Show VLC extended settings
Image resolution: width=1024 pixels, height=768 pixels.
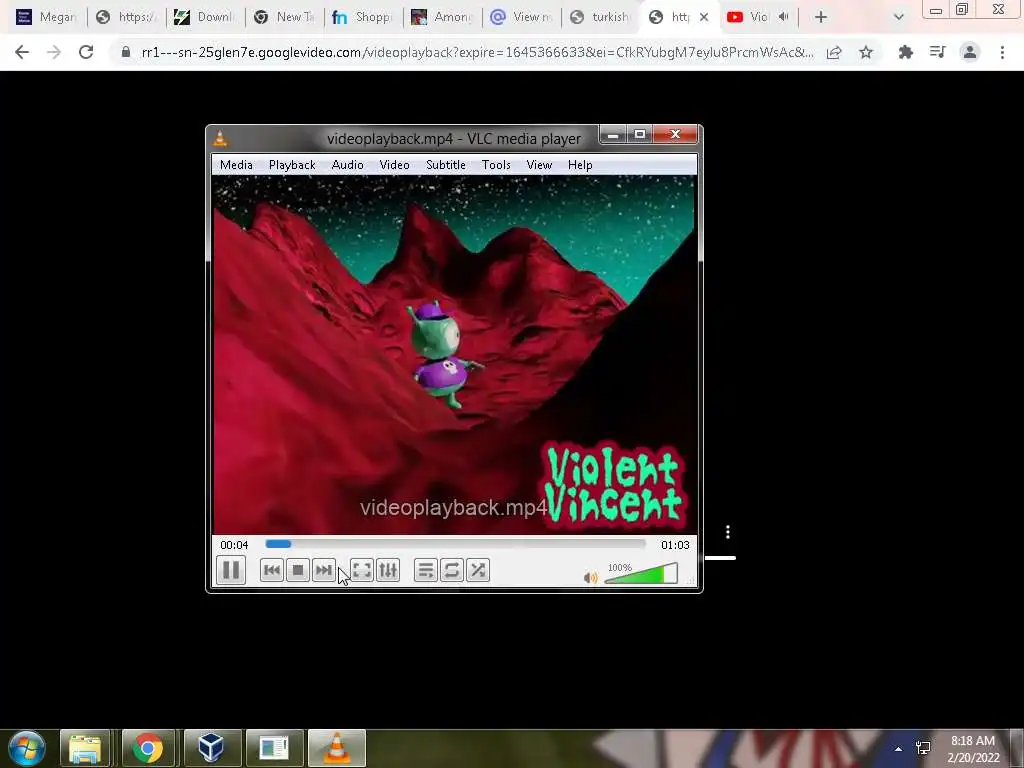tap(388, 571)
